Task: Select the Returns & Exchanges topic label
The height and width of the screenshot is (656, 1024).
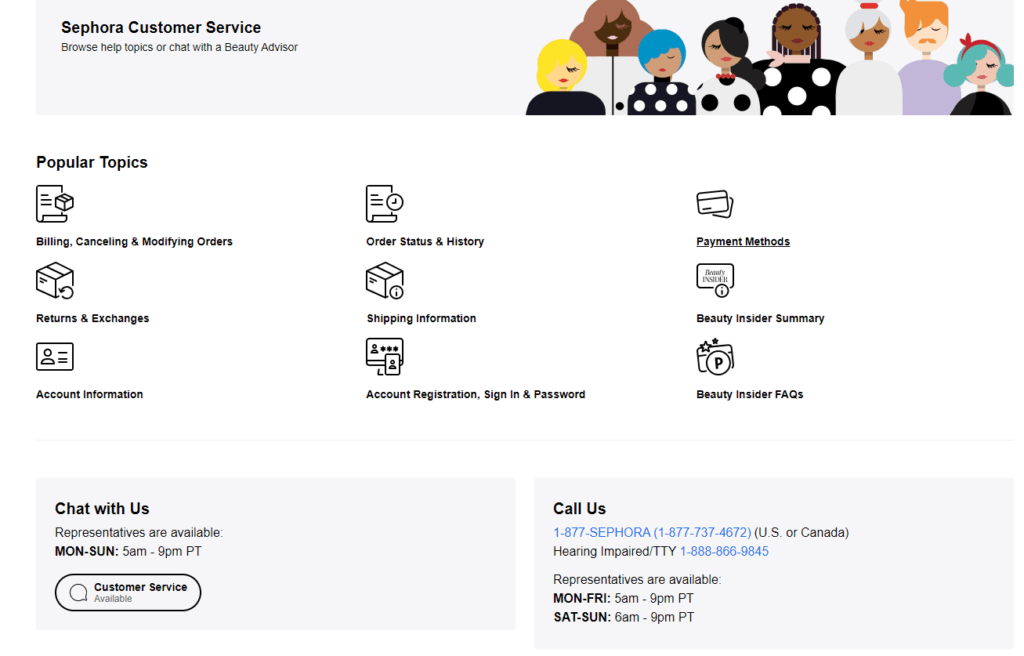Action: 92,318
